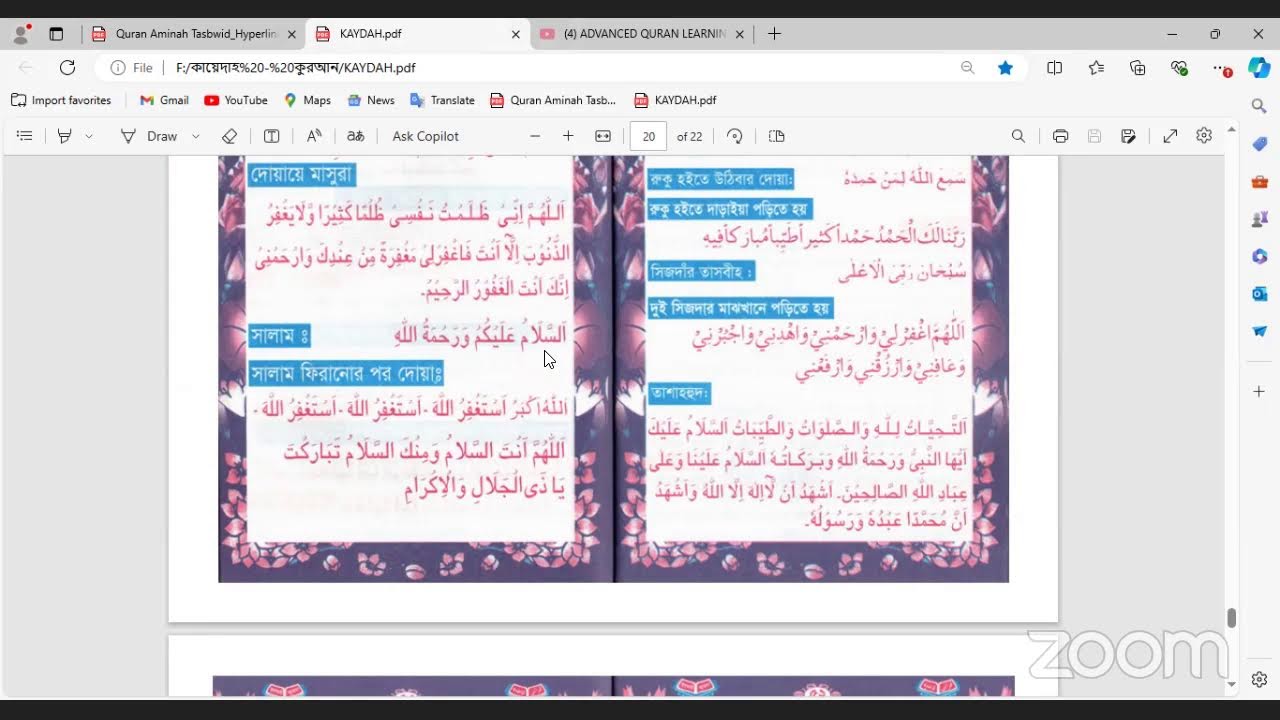Open the sidebar Microsoft 365 icon

point(1260,256)
